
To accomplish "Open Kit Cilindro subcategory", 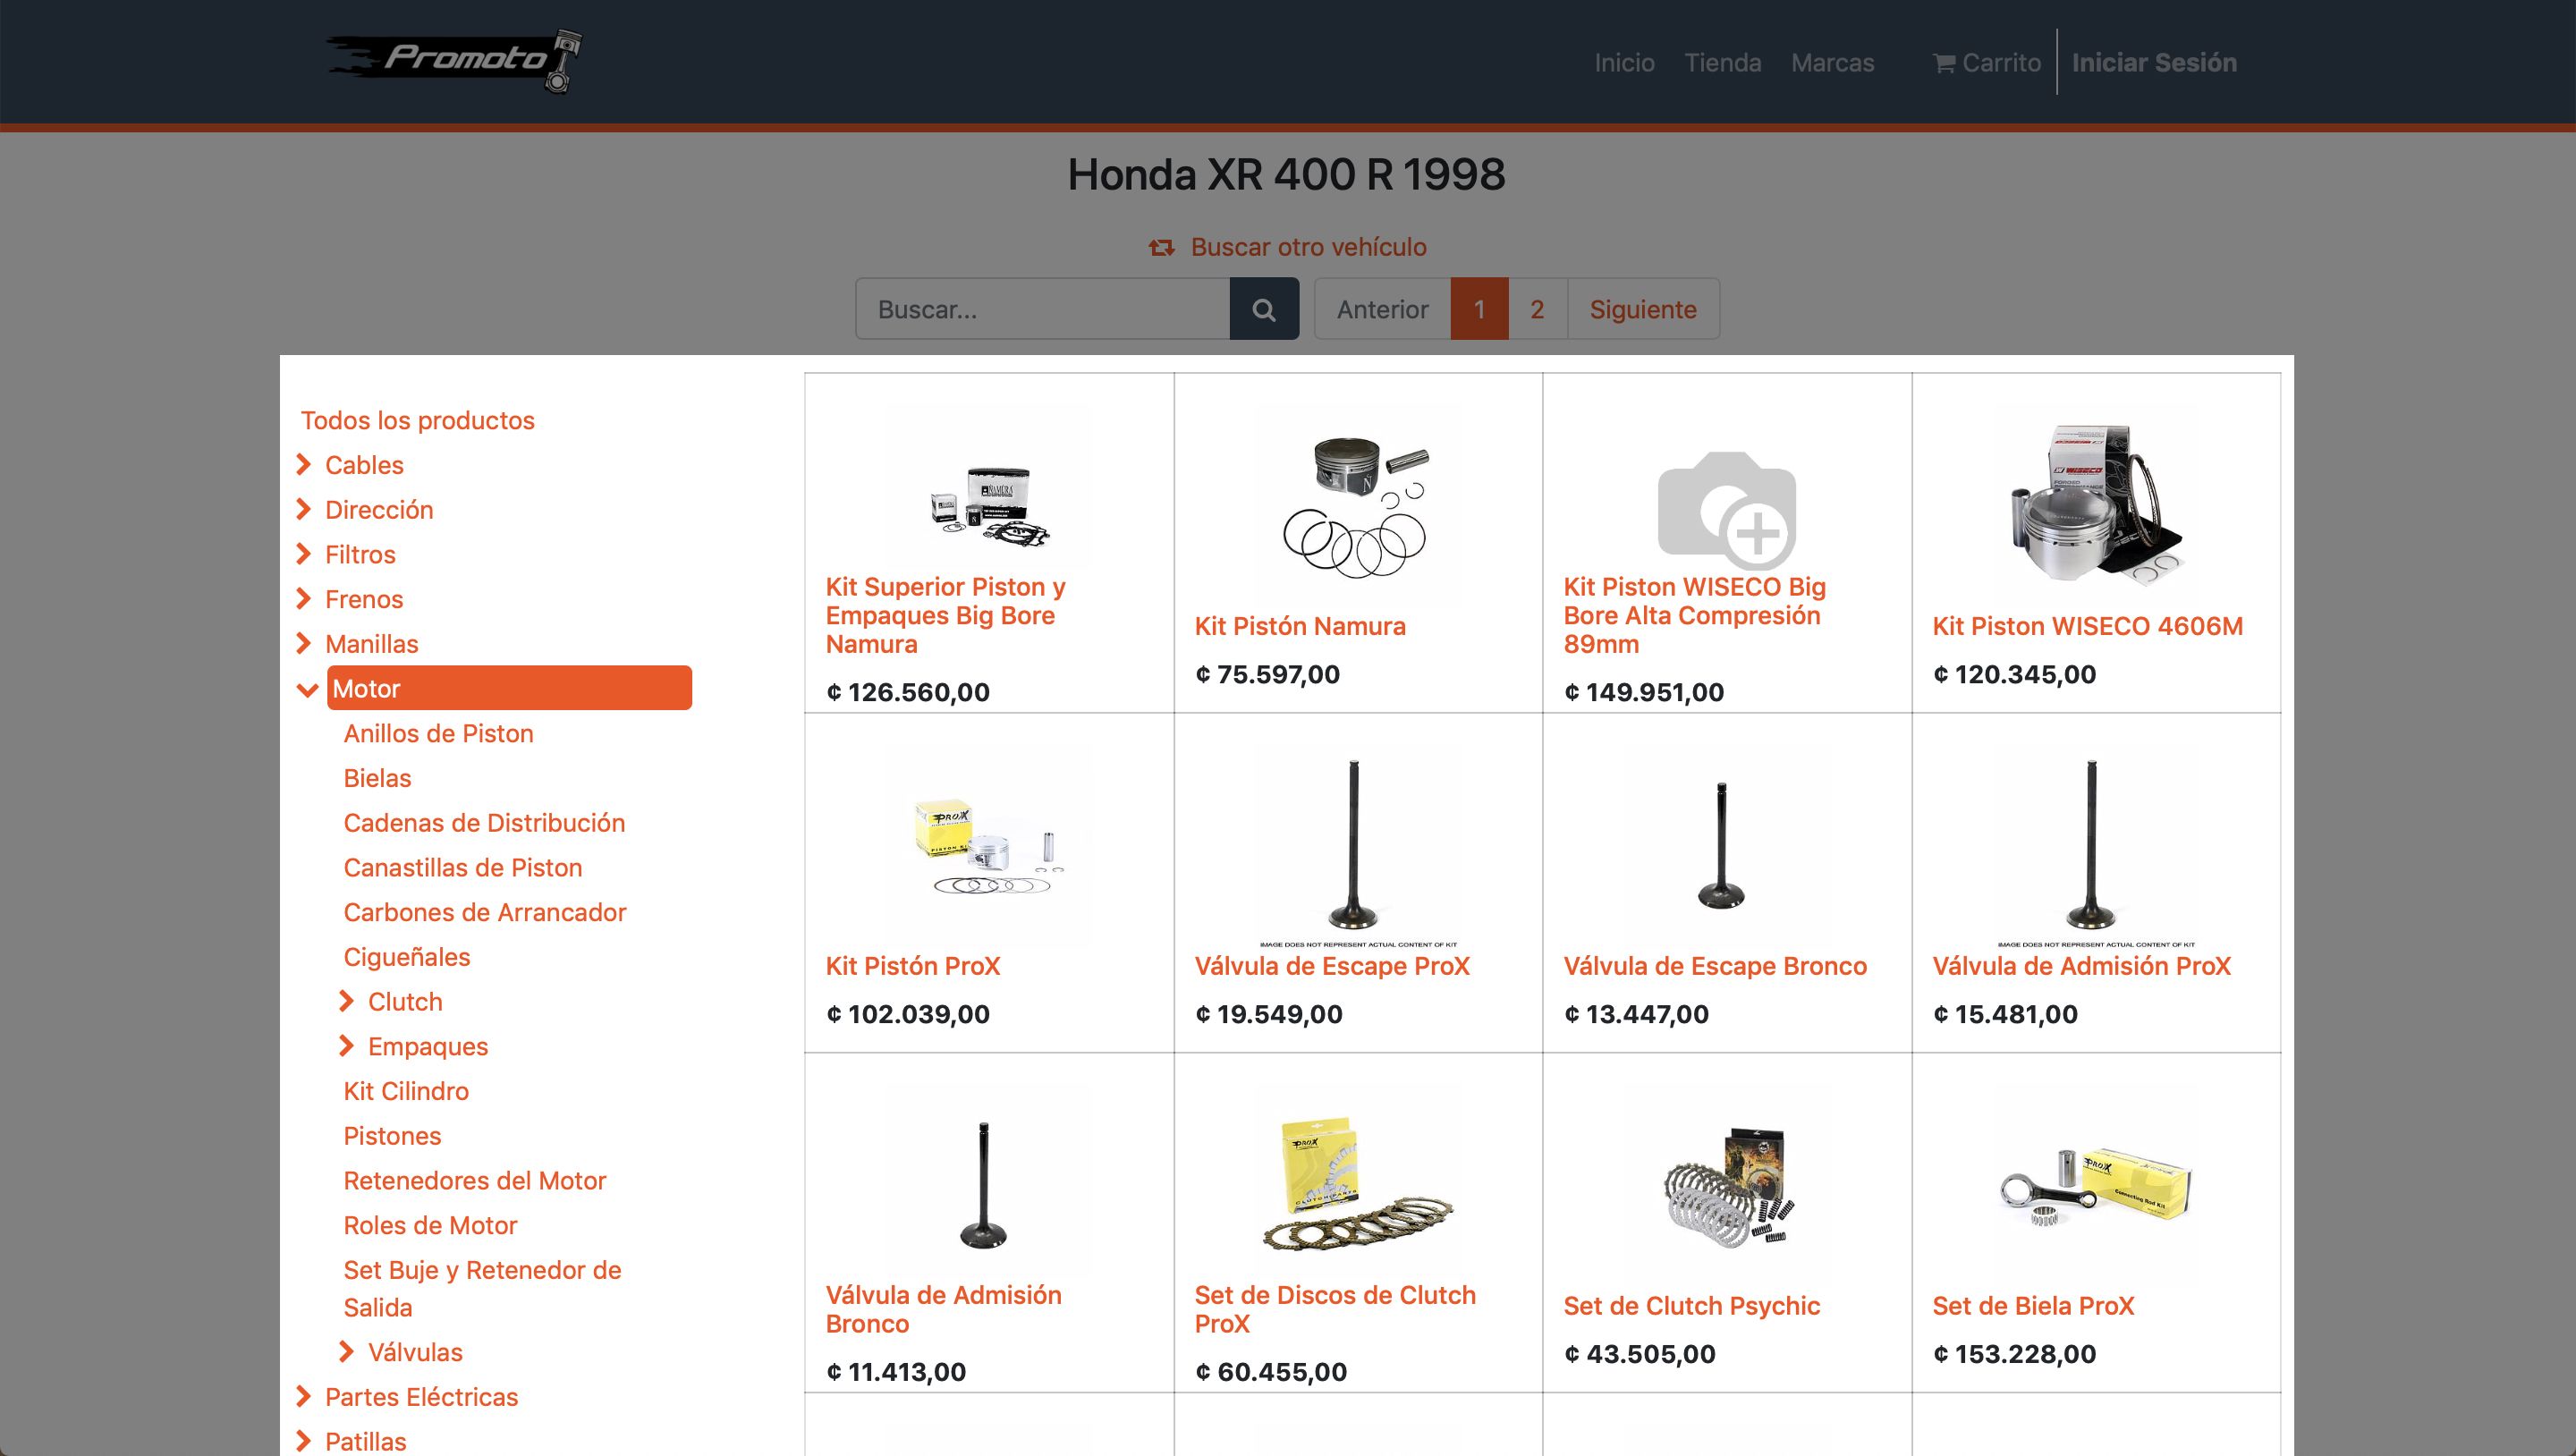I will (405, 1091).
